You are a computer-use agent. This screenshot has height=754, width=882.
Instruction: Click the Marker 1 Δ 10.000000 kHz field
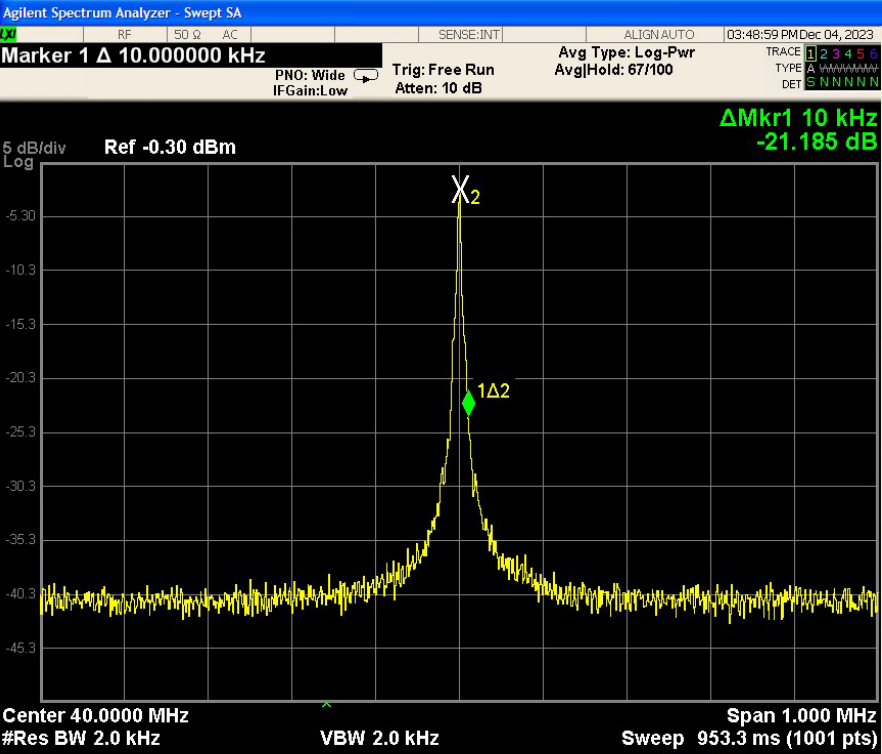[134, 55]
